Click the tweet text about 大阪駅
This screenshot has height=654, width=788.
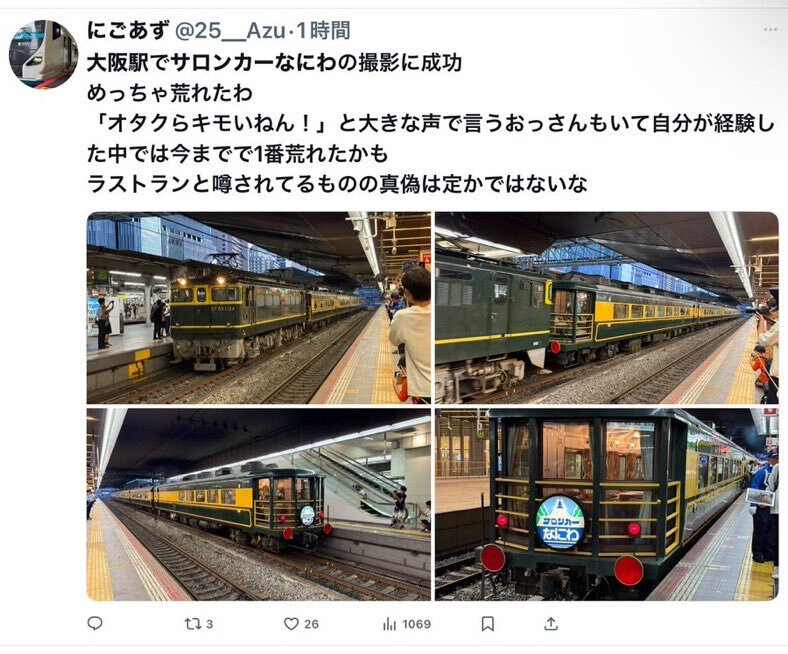pos(274,63)
